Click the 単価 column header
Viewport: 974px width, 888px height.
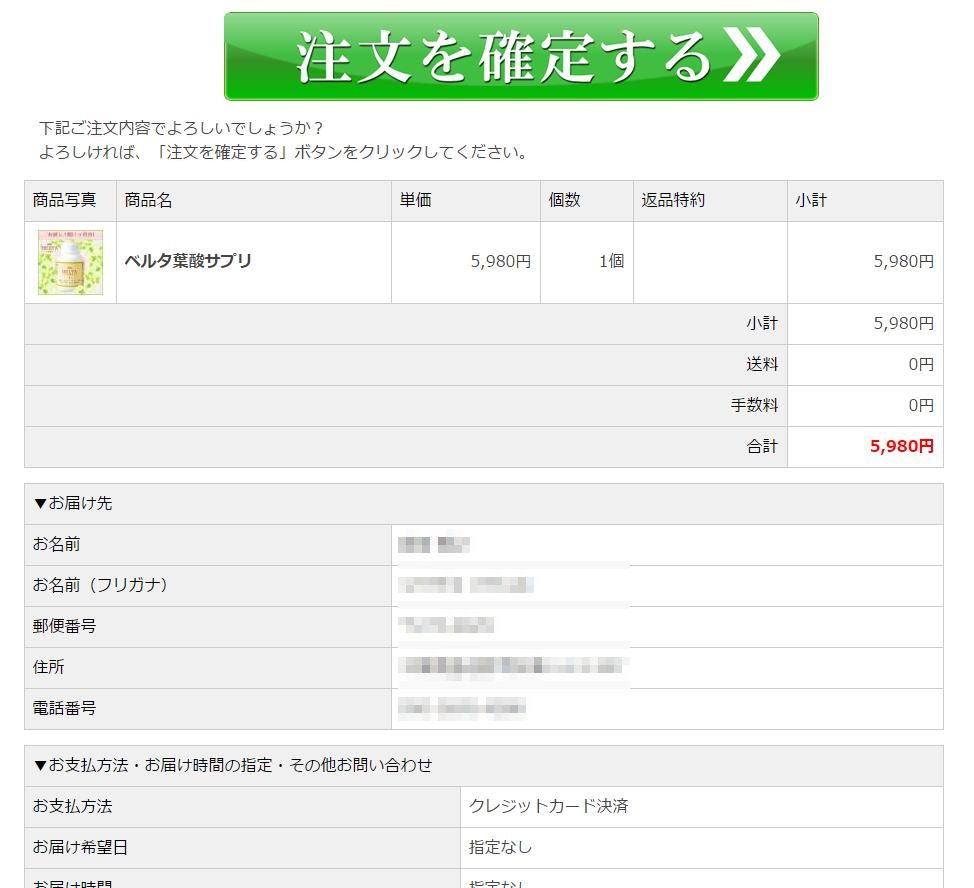click(x=416, y=201)
